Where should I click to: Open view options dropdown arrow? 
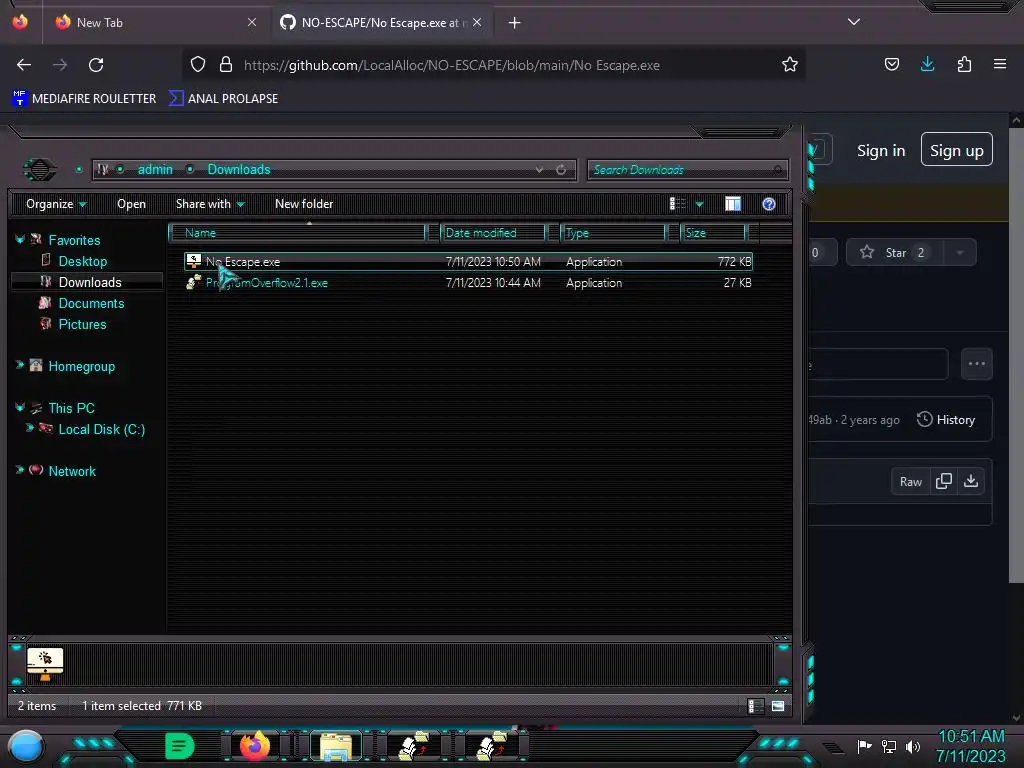click(699, 204)
